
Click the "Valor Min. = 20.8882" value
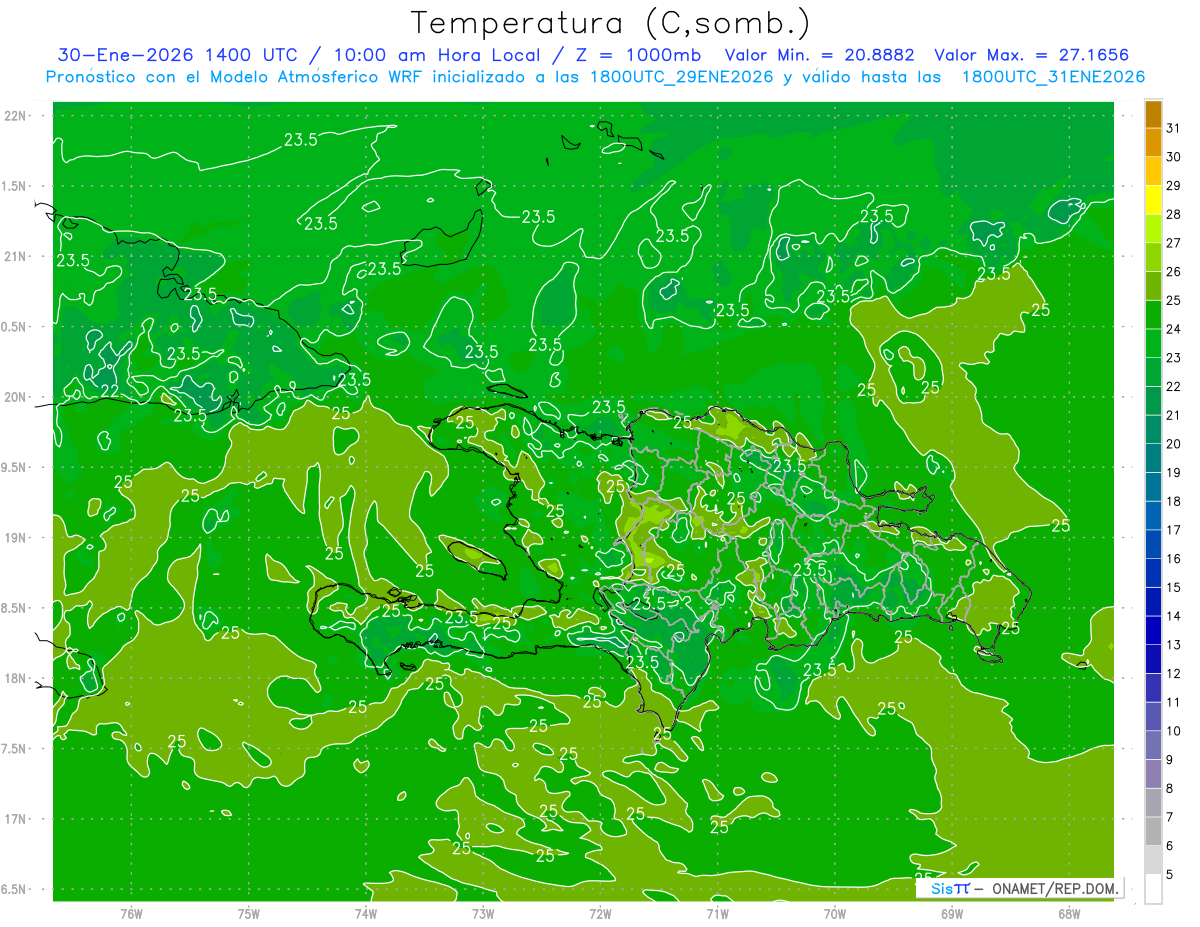tap(820, 56)
